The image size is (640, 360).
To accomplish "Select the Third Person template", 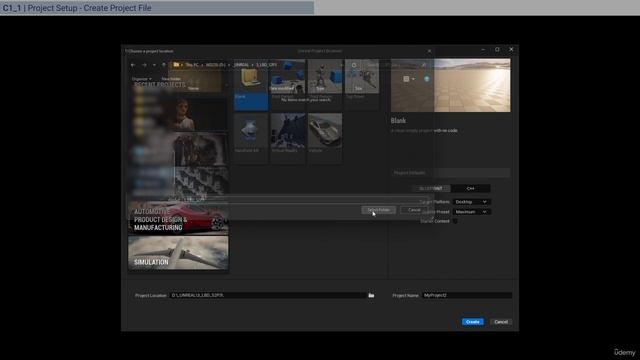I will (x=325, y=85).
